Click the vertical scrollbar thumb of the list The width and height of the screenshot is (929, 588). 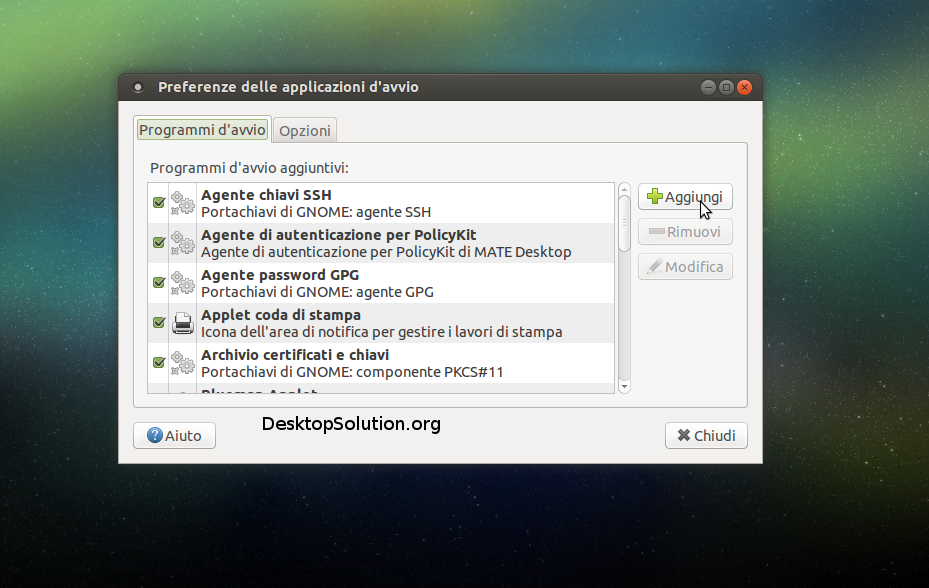pos(624,223)
